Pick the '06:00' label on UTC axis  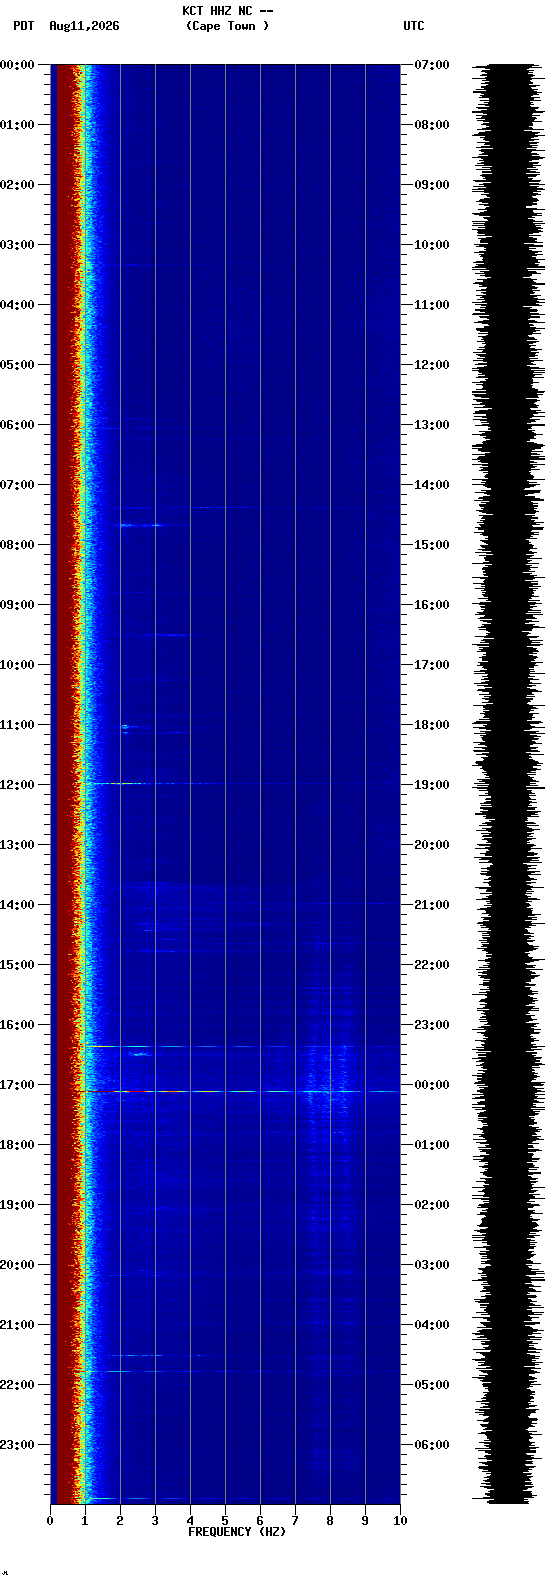tap(432, 1445)
